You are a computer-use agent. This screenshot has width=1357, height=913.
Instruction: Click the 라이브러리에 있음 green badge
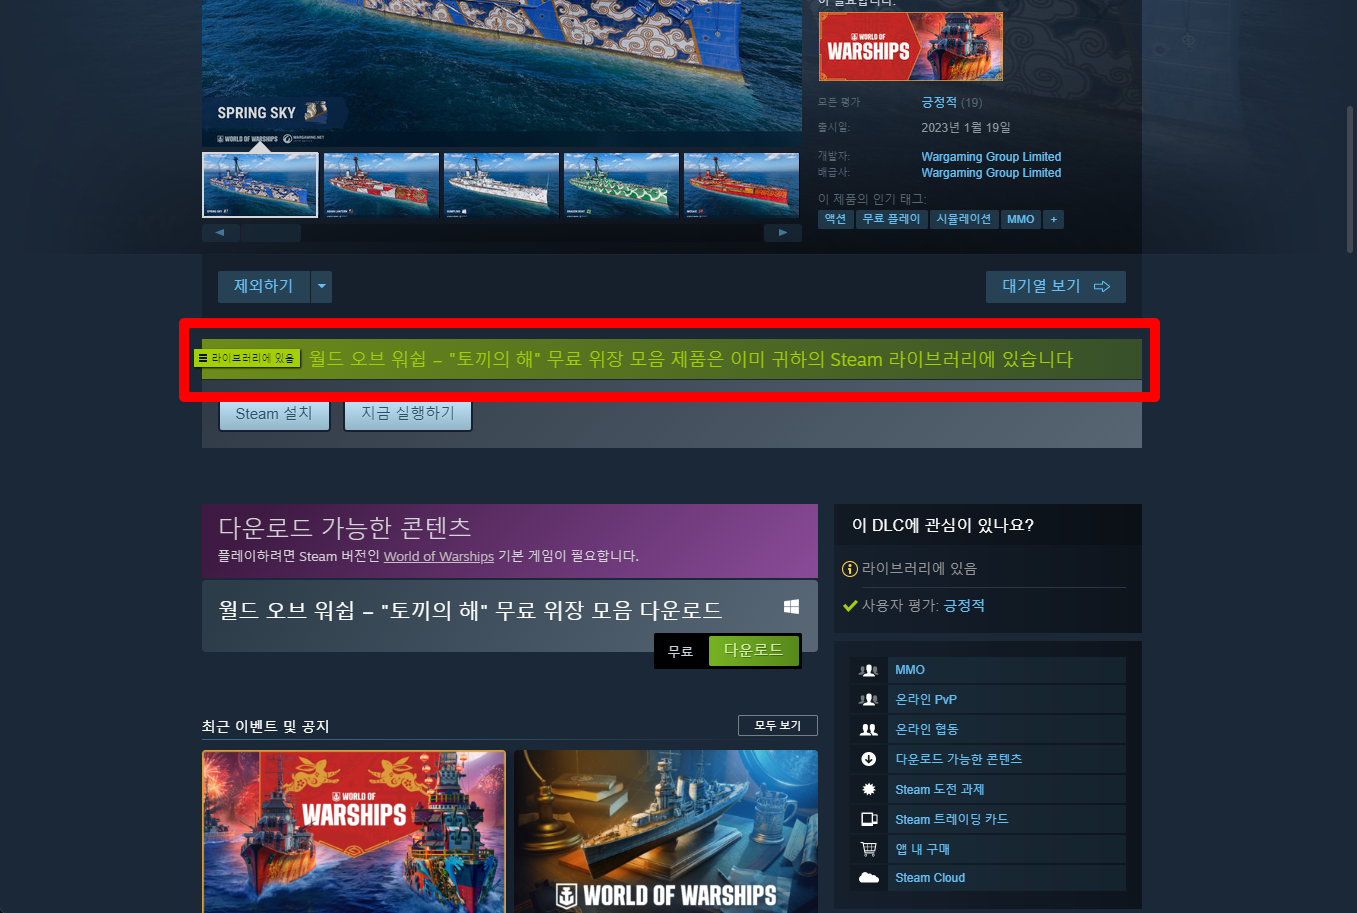pos(247,358)
